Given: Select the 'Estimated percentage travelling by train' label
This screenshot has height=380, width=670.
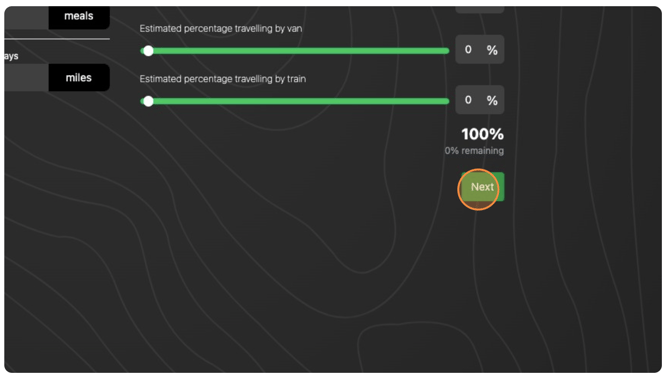Looking at the screenshot, I should coord(223,79).
